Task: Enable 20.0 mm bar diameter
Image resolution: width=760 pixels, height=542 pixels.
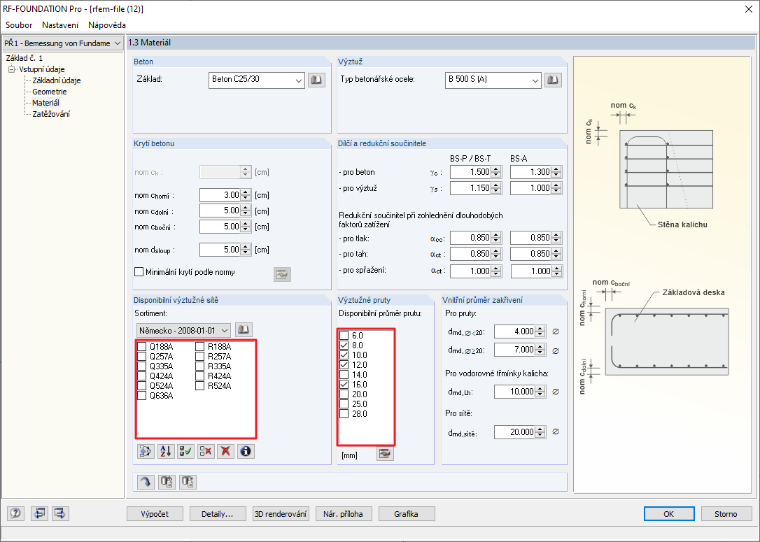Action: click(344, 394)
